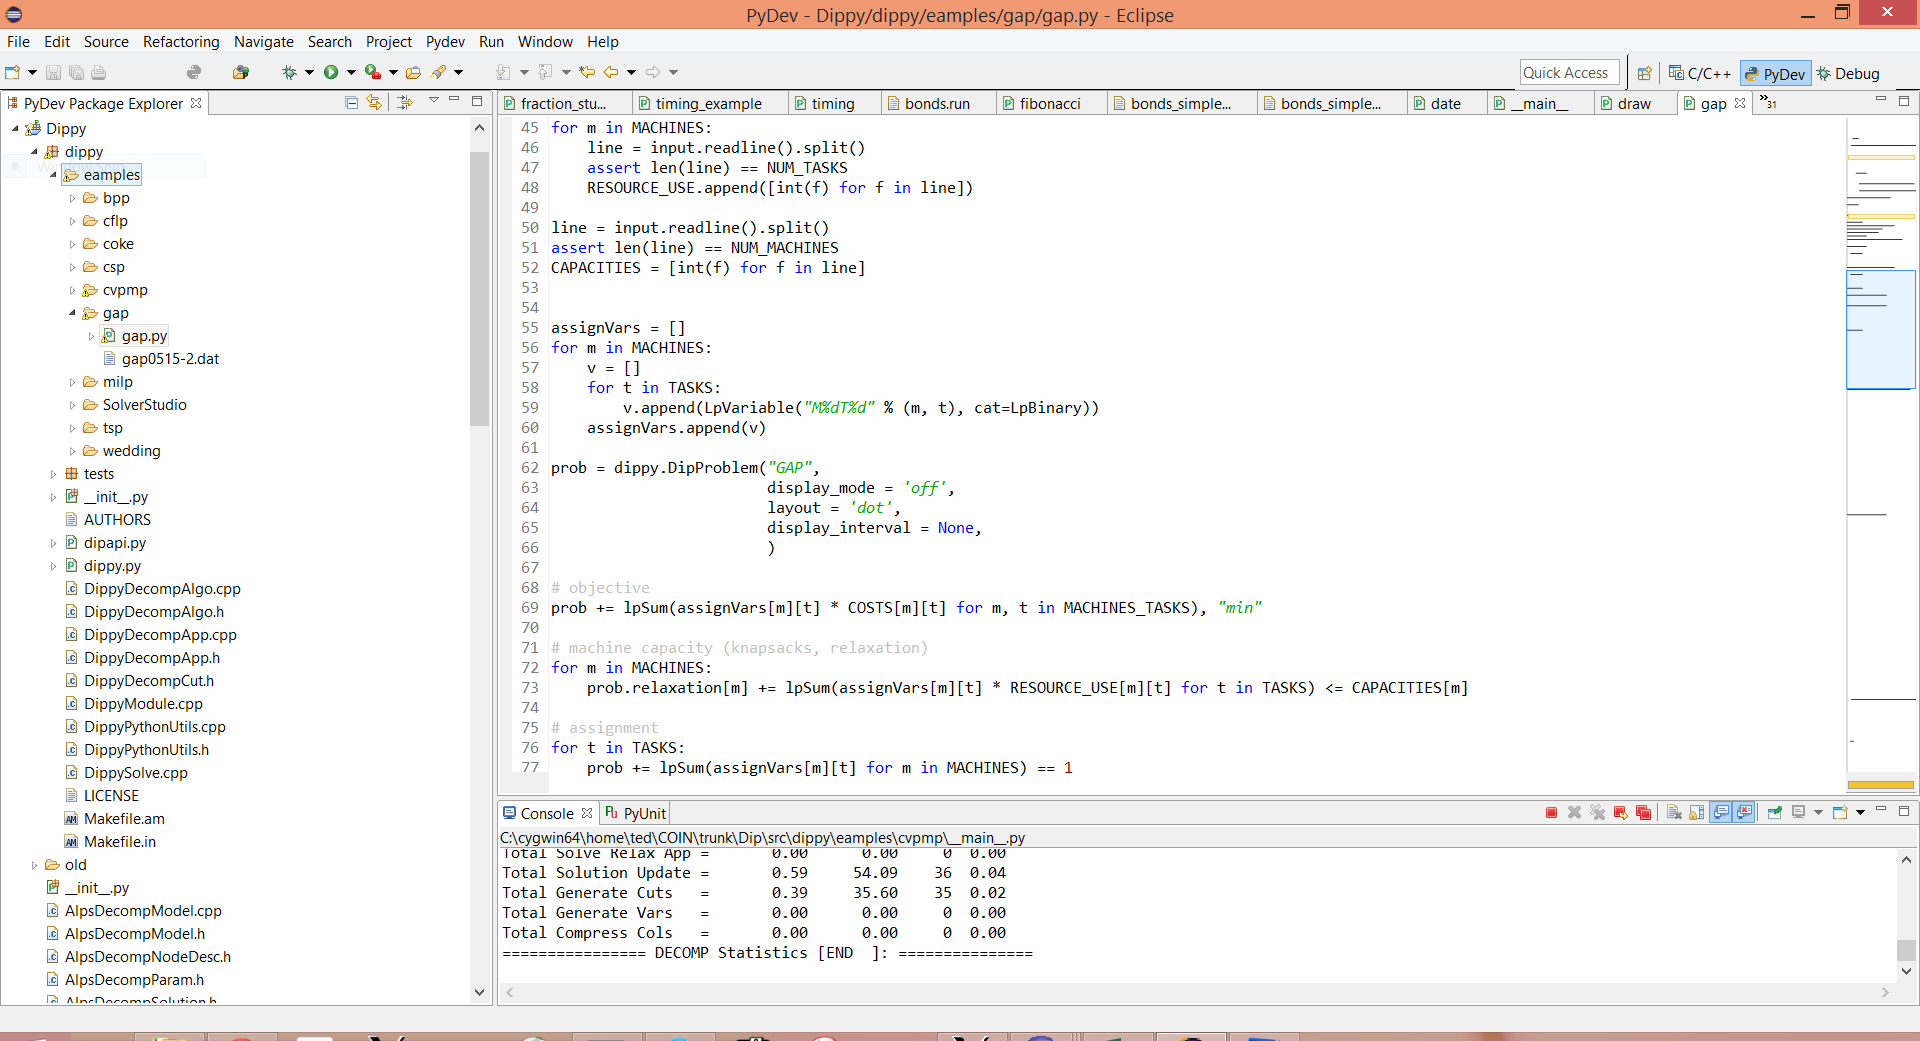Click the Open Console icon in console toolbar

pos(1839,813)
